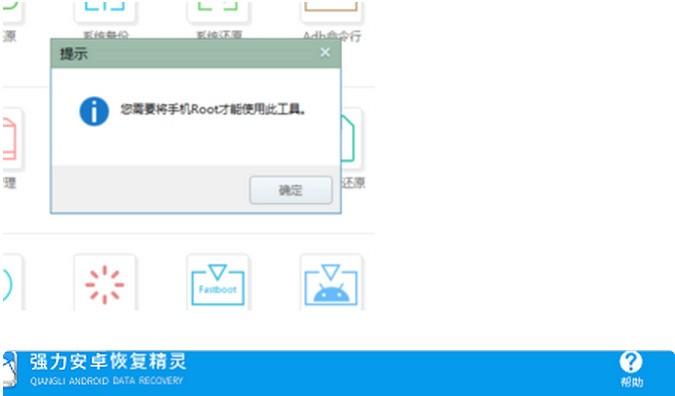Click the 提示 dialog title text
The height and width of the screenshot is (396, 675).
tap(74, 54)
